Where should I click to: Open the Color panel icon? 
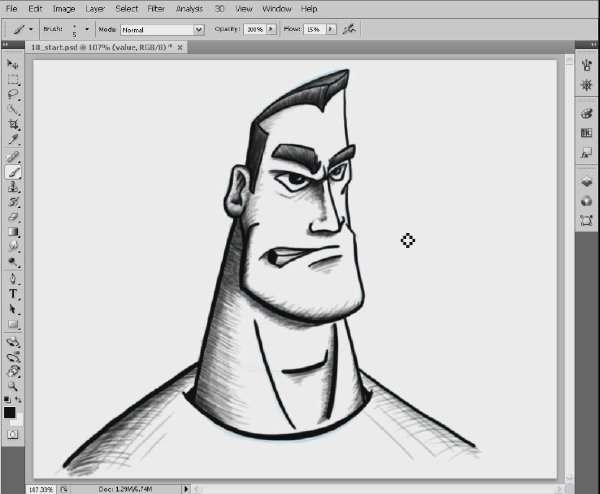pyautogui.click(x=586, y=114)
